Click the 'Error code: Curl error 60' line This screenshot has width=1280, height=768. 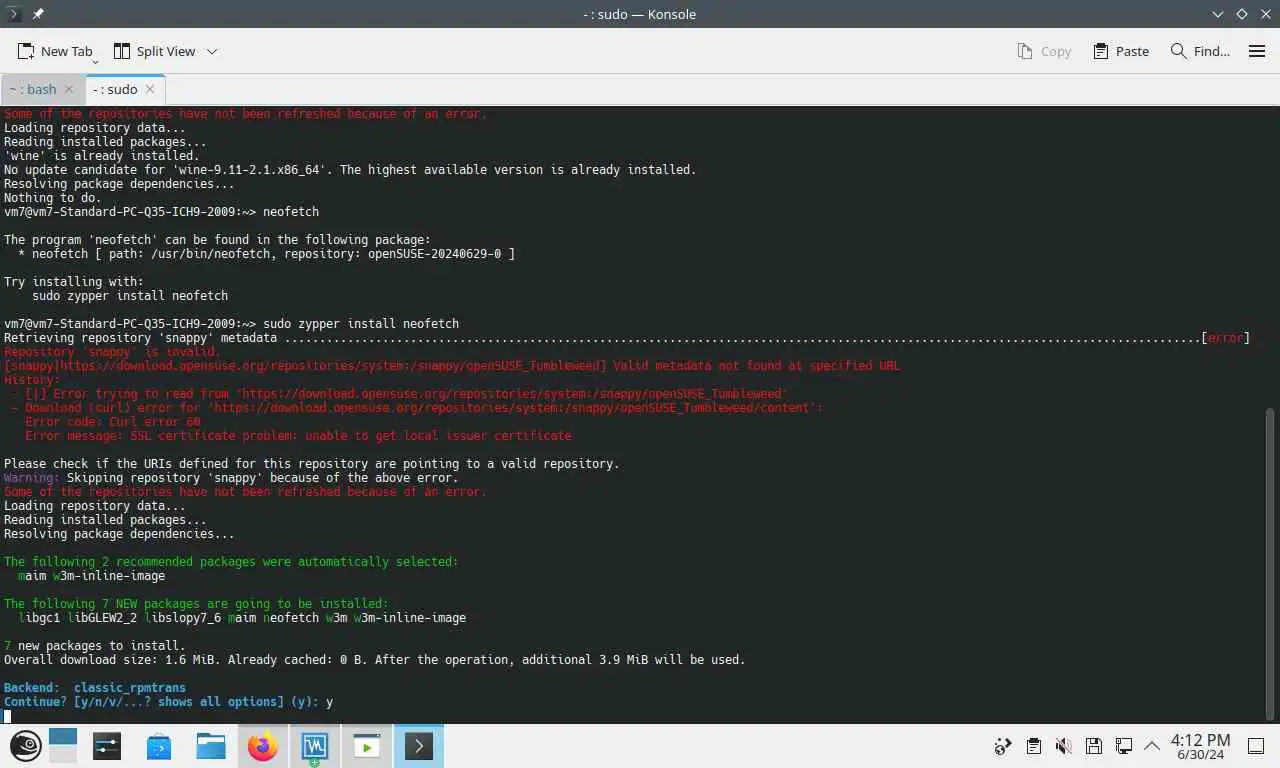(x=113, y=422)
